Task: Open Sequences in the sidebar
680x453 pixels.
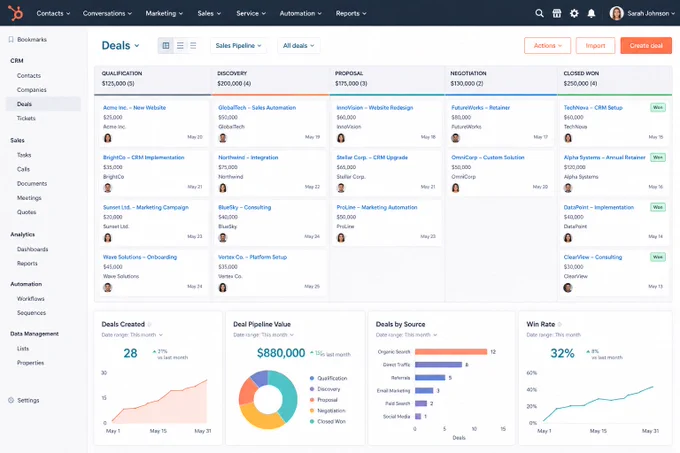Action: [x=31, y=313]
